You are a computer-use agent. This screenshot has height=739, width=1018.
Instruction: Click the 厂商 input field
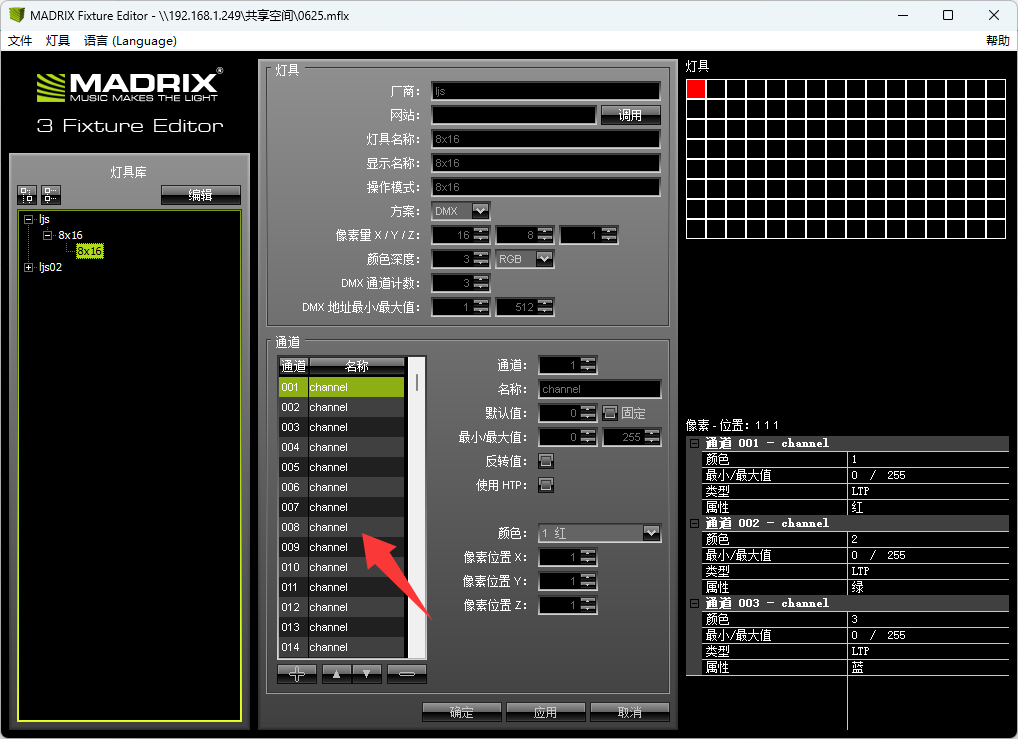click(x=546, y=91)
